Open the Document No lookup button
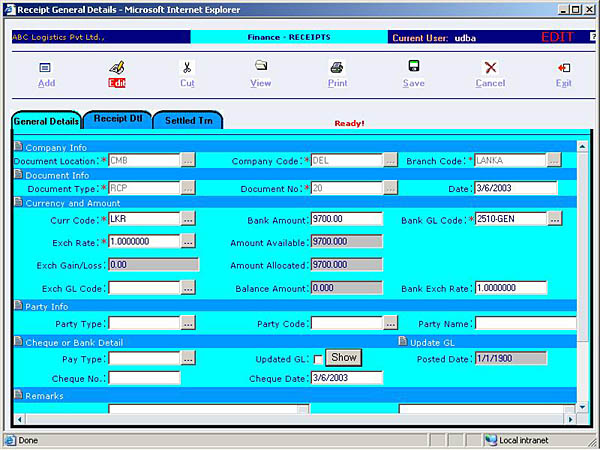The height and width of the screenshot is (450, 600). 390,188
